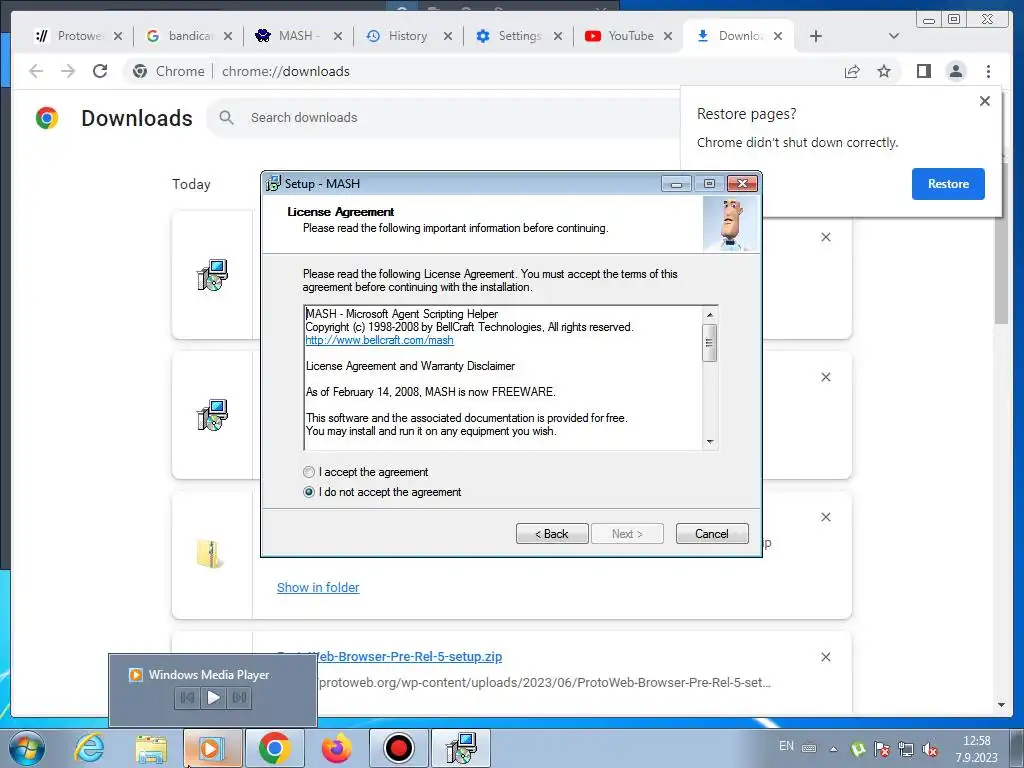Click the muted volume tray icon
This screenshot has height=768, width=1024.
pyautogui.click(x=930, y=749)
